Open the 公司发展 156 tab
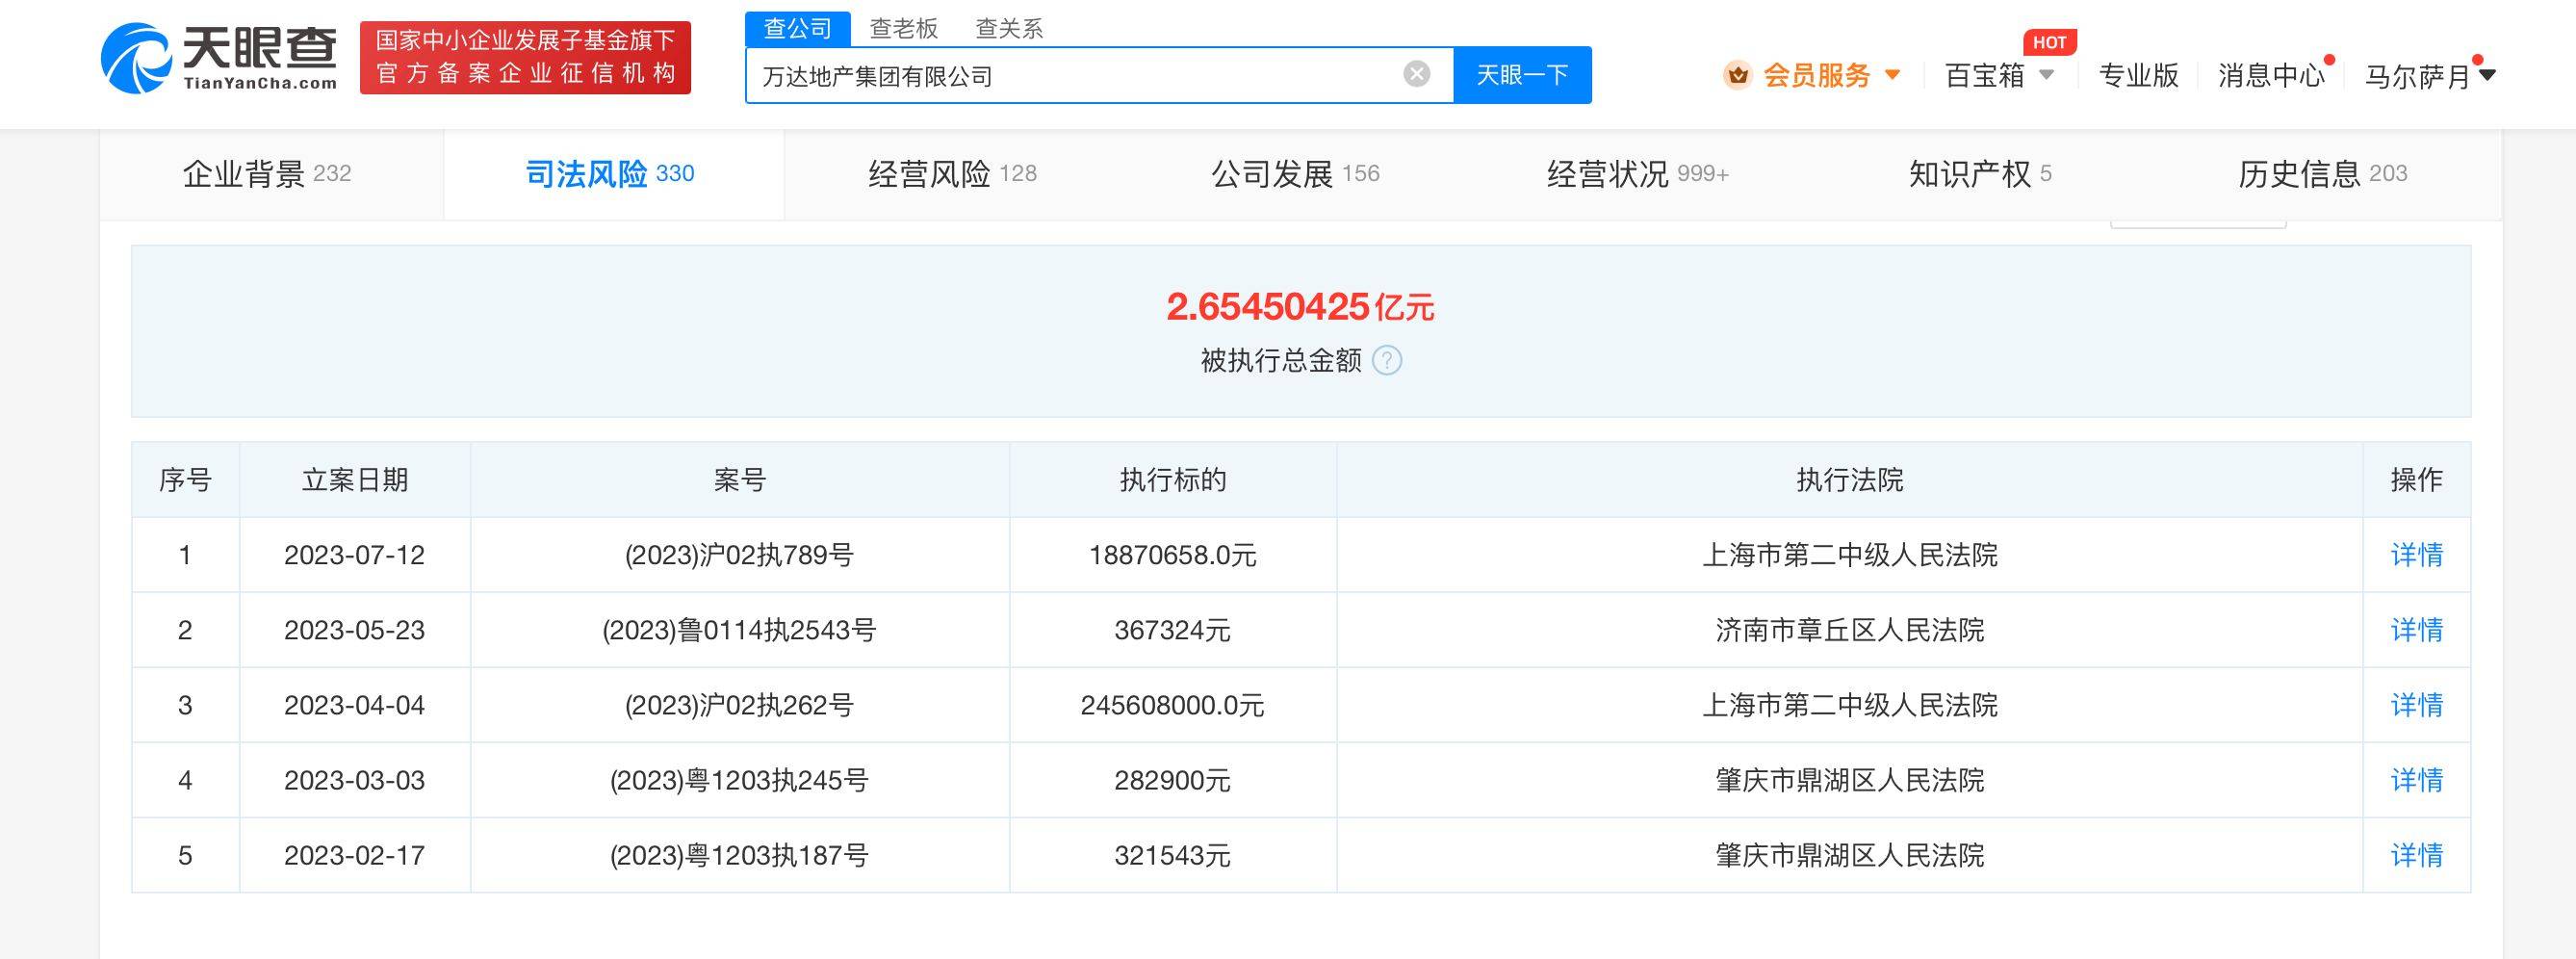2576x959 pixels. pyautogui.click(x=1295, y=174)
